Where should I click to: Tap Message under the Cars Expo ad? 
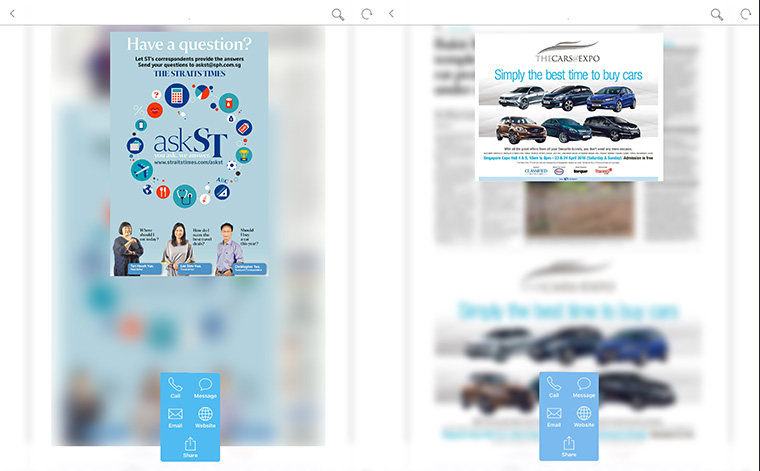[584, 388]
